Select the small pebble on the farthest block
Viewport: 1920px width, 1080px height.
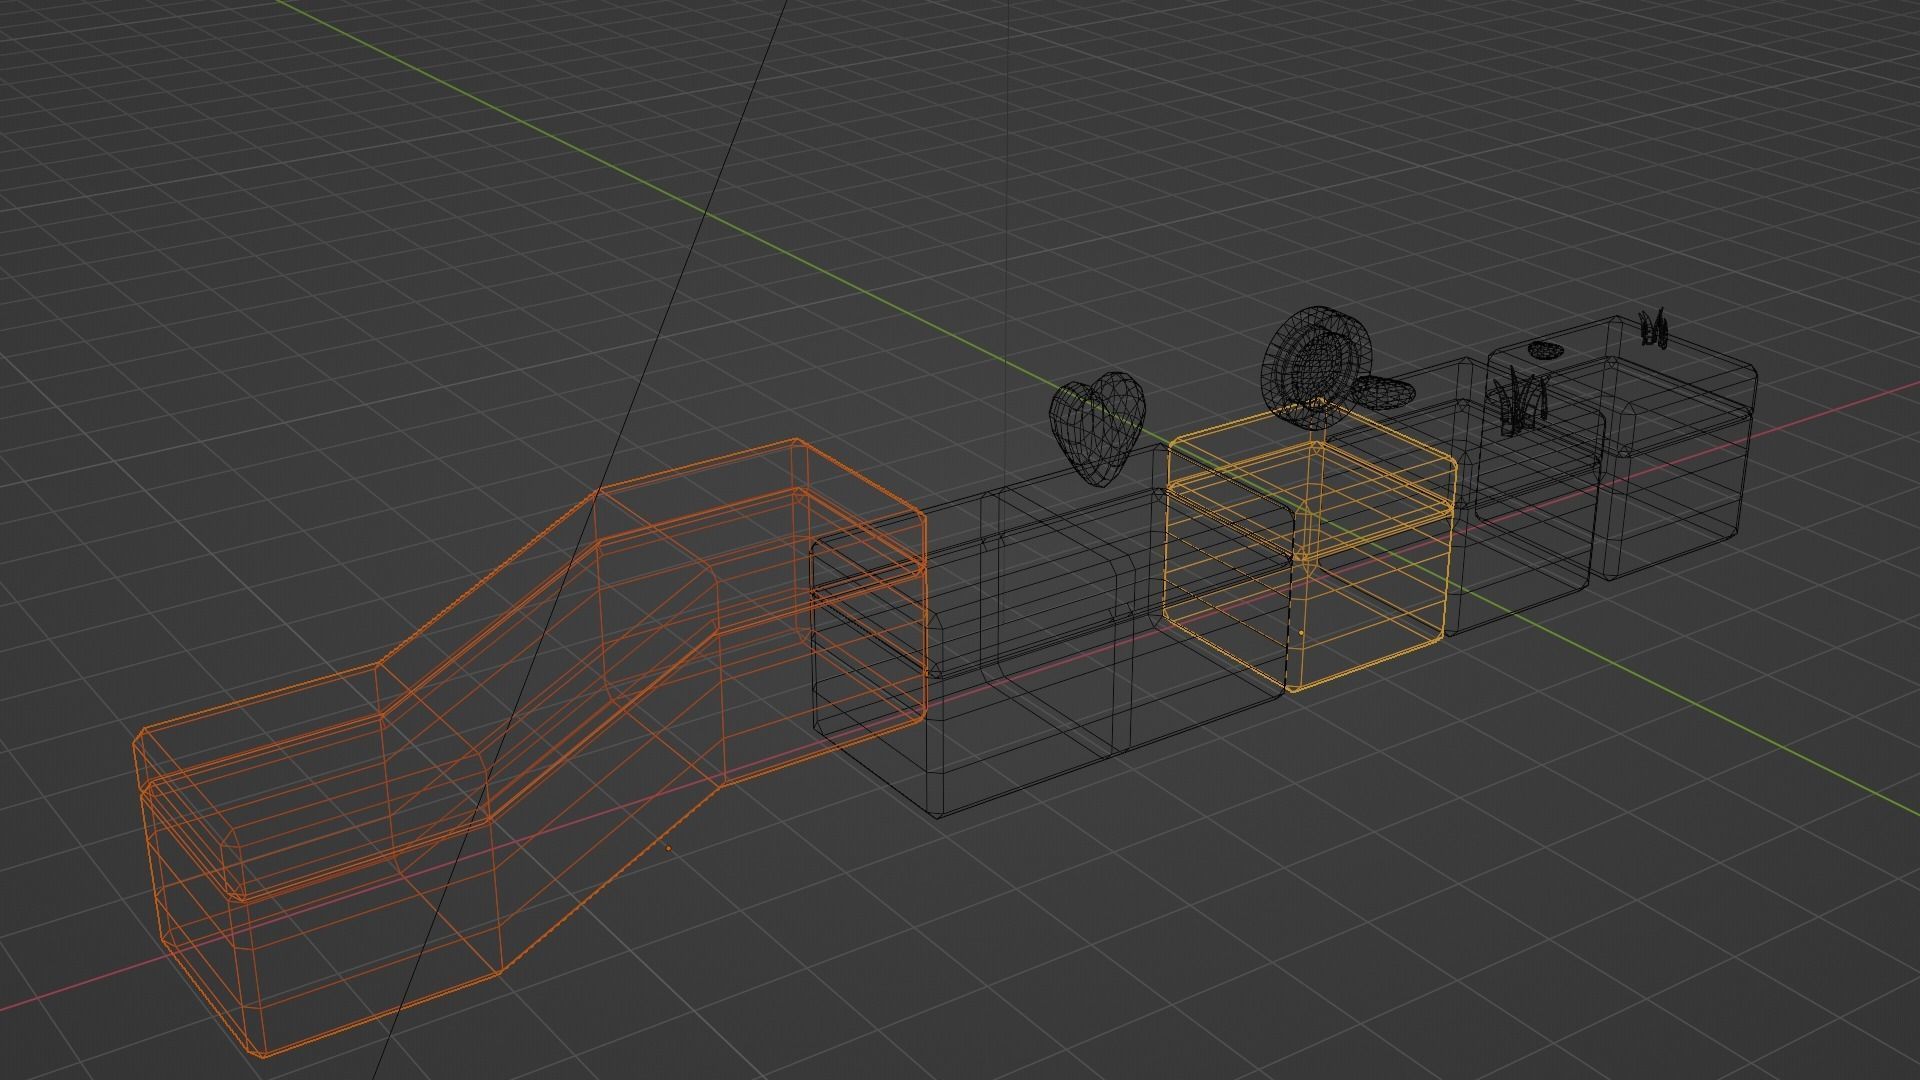click(1545, 350)
